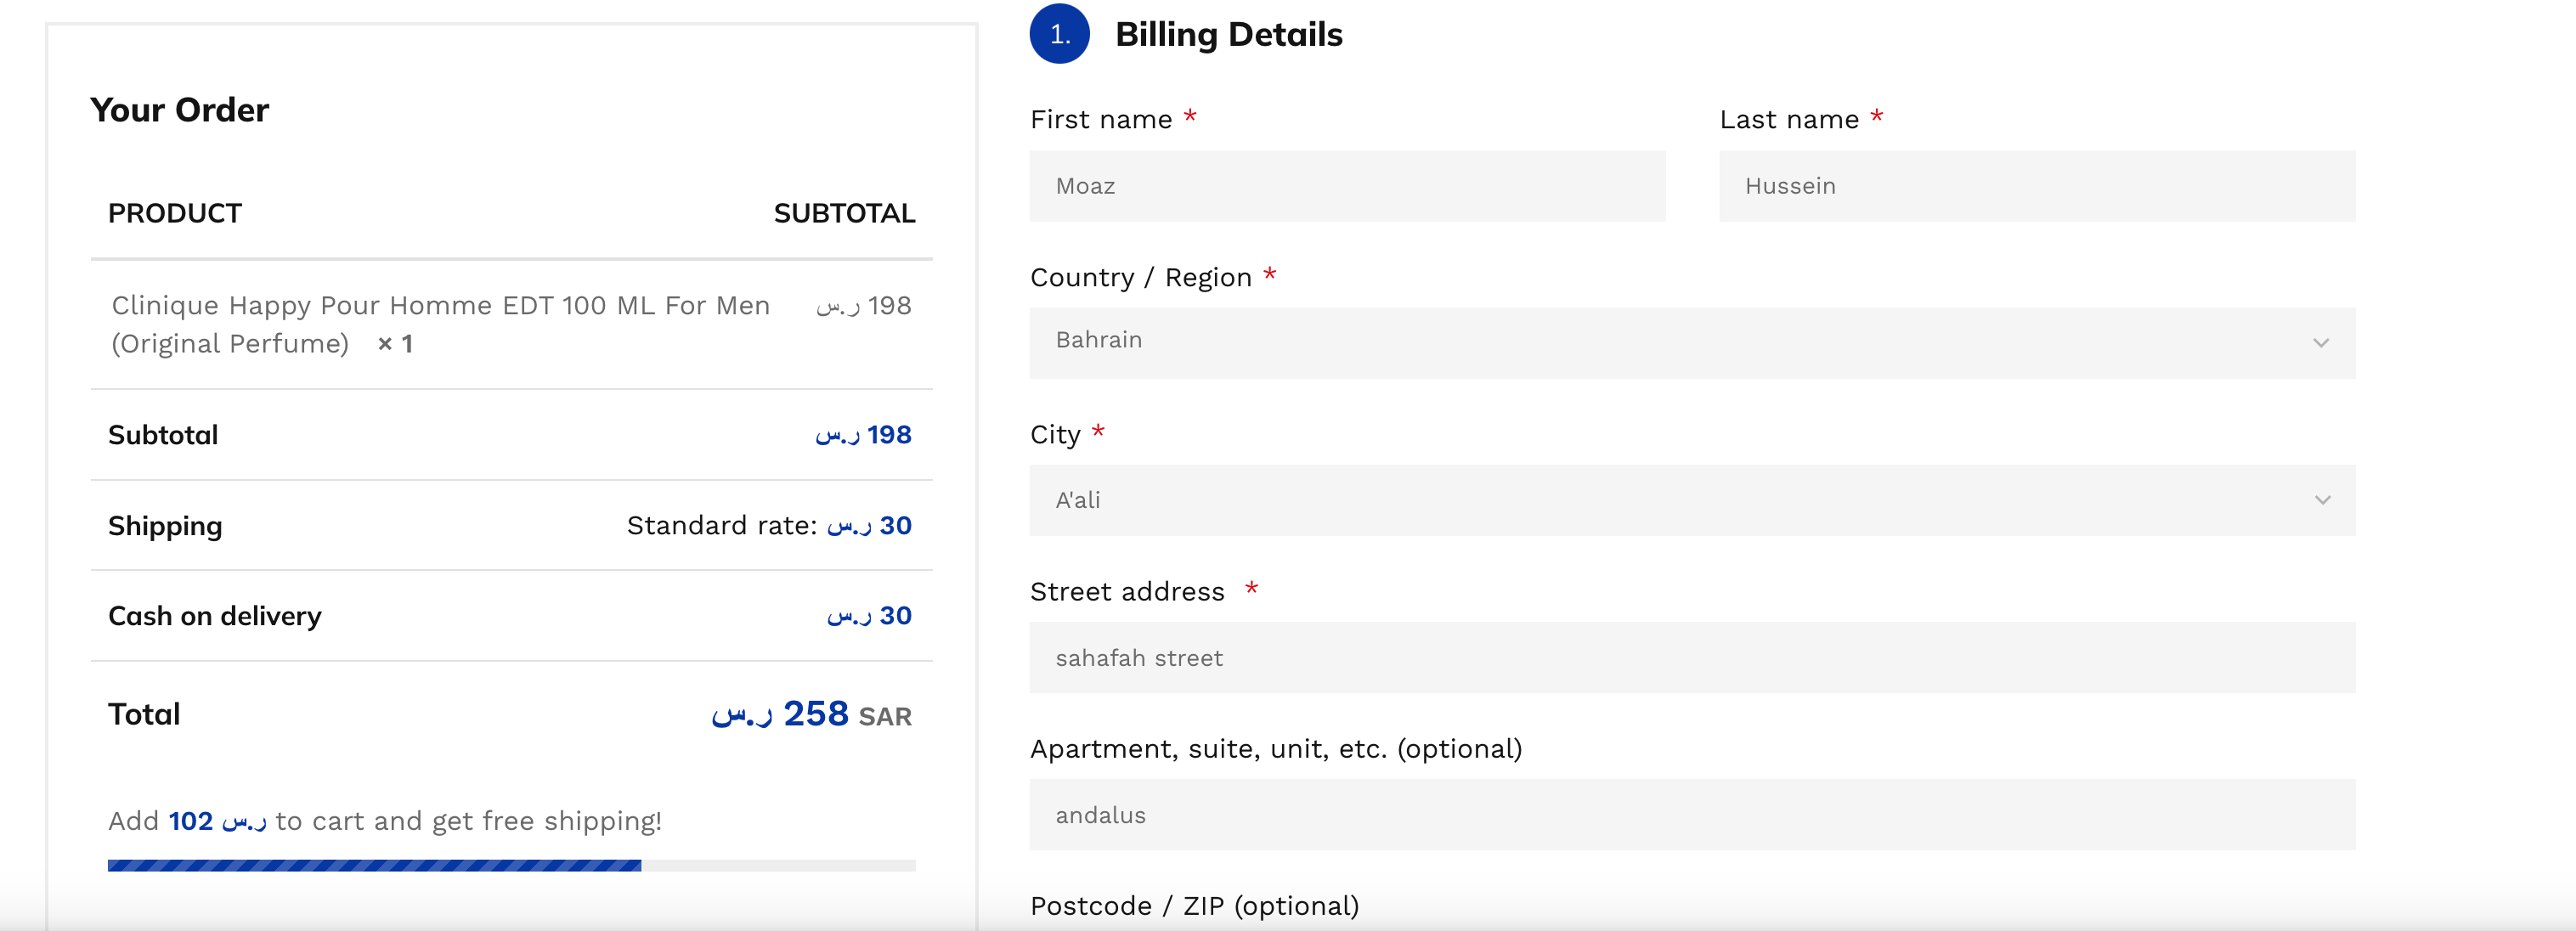Click the SUBTOTAL column header
Image resolution: width=2576 pixels, height=931 pixels.
[x=844, y=213]
